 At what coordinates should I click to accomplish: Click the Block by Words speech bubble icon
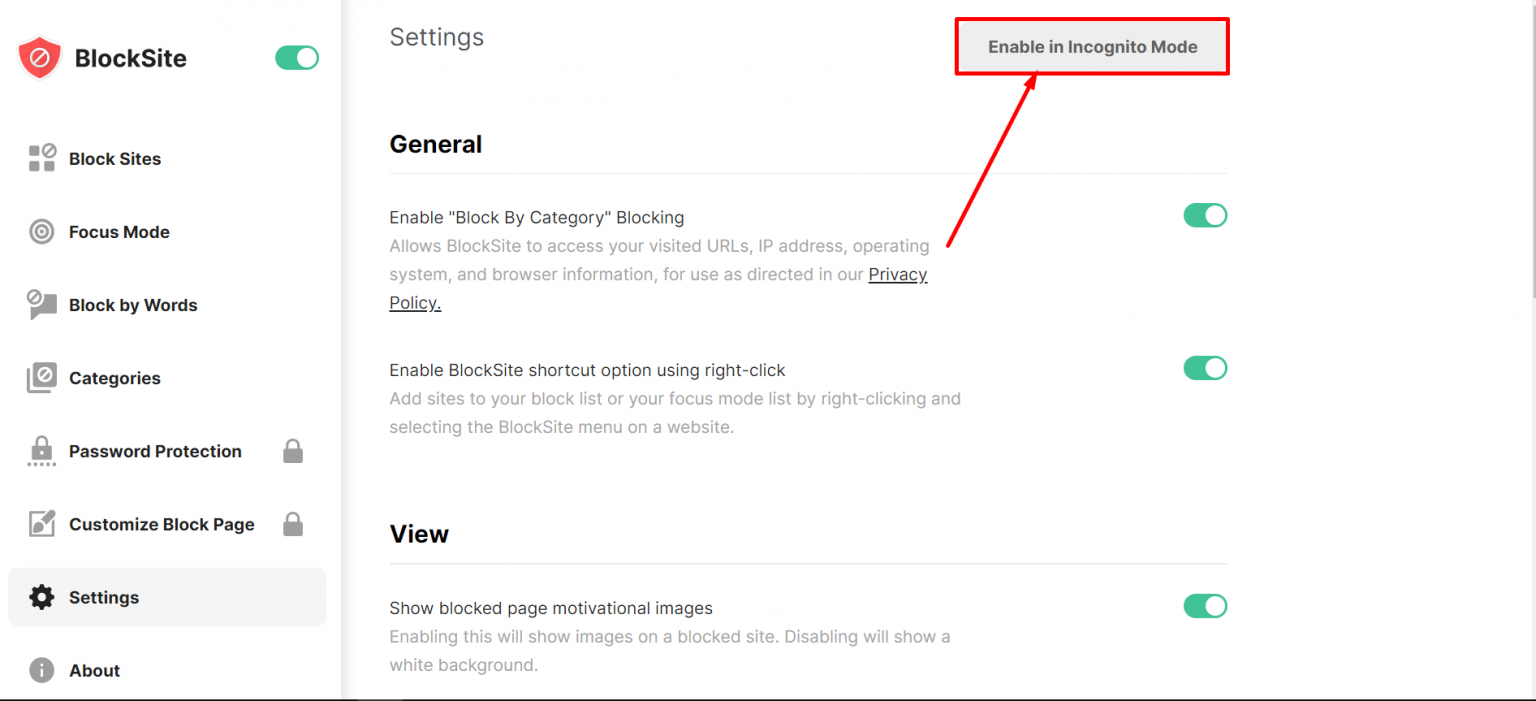point(42,304)
